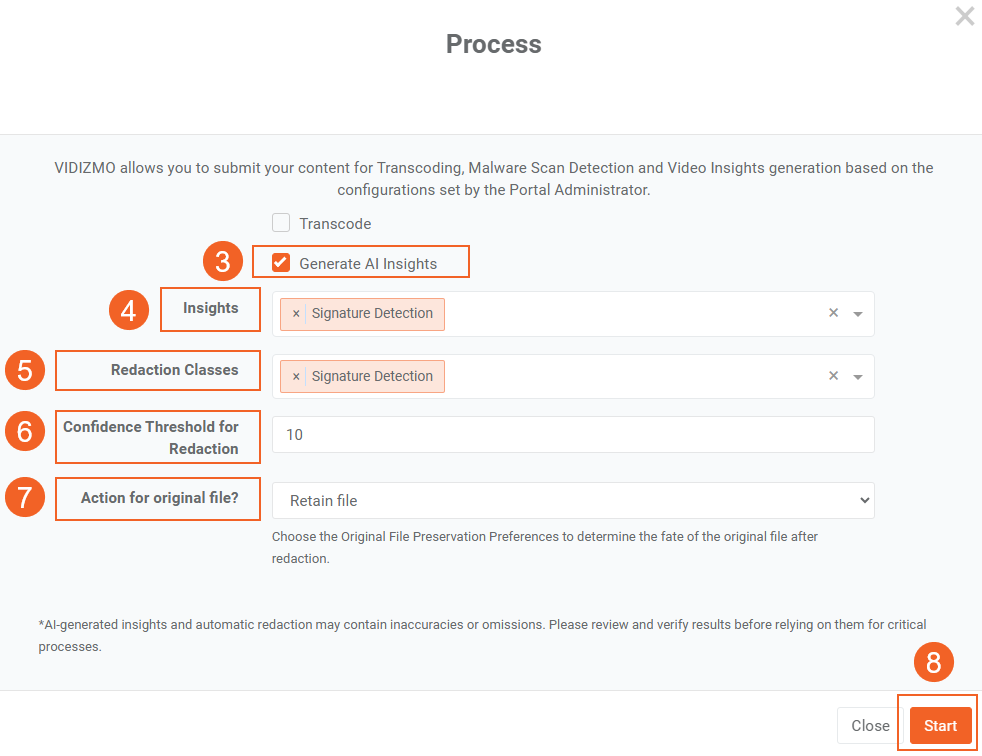Click the Signature Detection chip text in Redaction Classes
Screen dimensions: 982x756
click(x=372, y=377)
